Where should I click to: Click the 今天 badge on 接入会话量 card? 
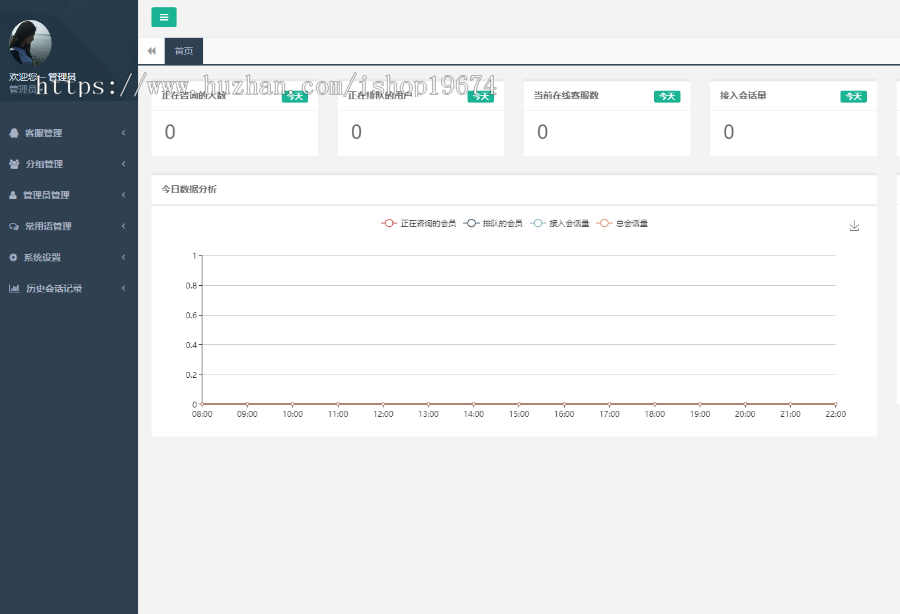point(853,97)
